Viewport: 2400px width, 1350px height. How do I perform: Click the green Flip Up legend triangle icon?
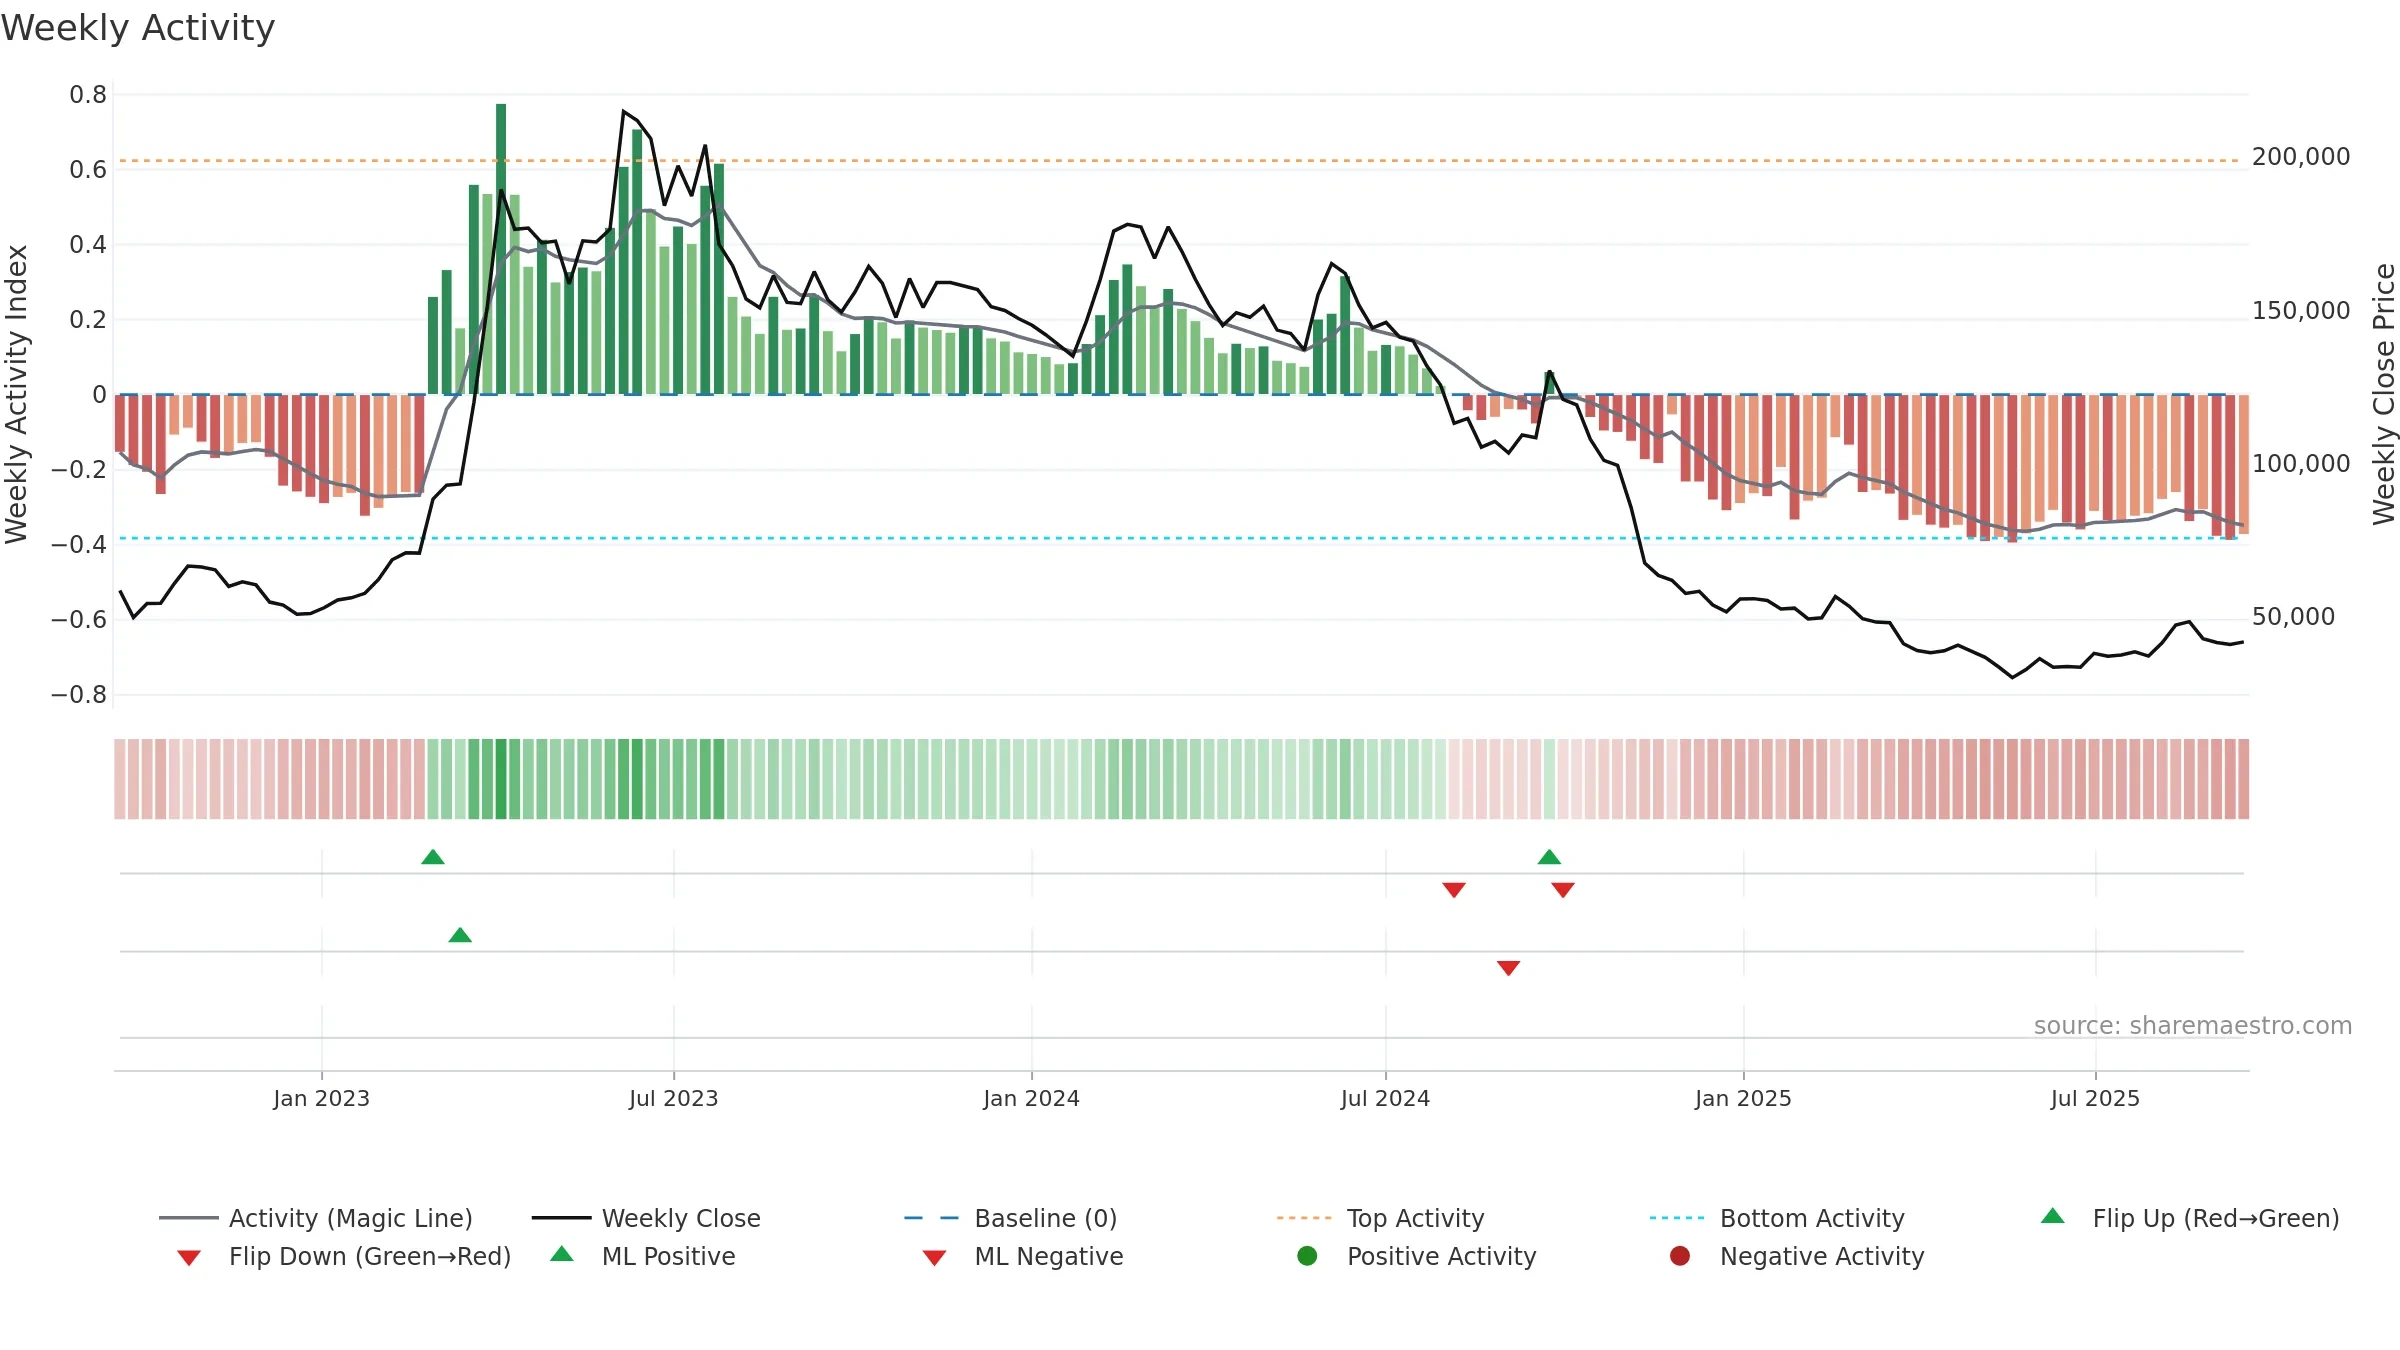pos(2053,1216)
